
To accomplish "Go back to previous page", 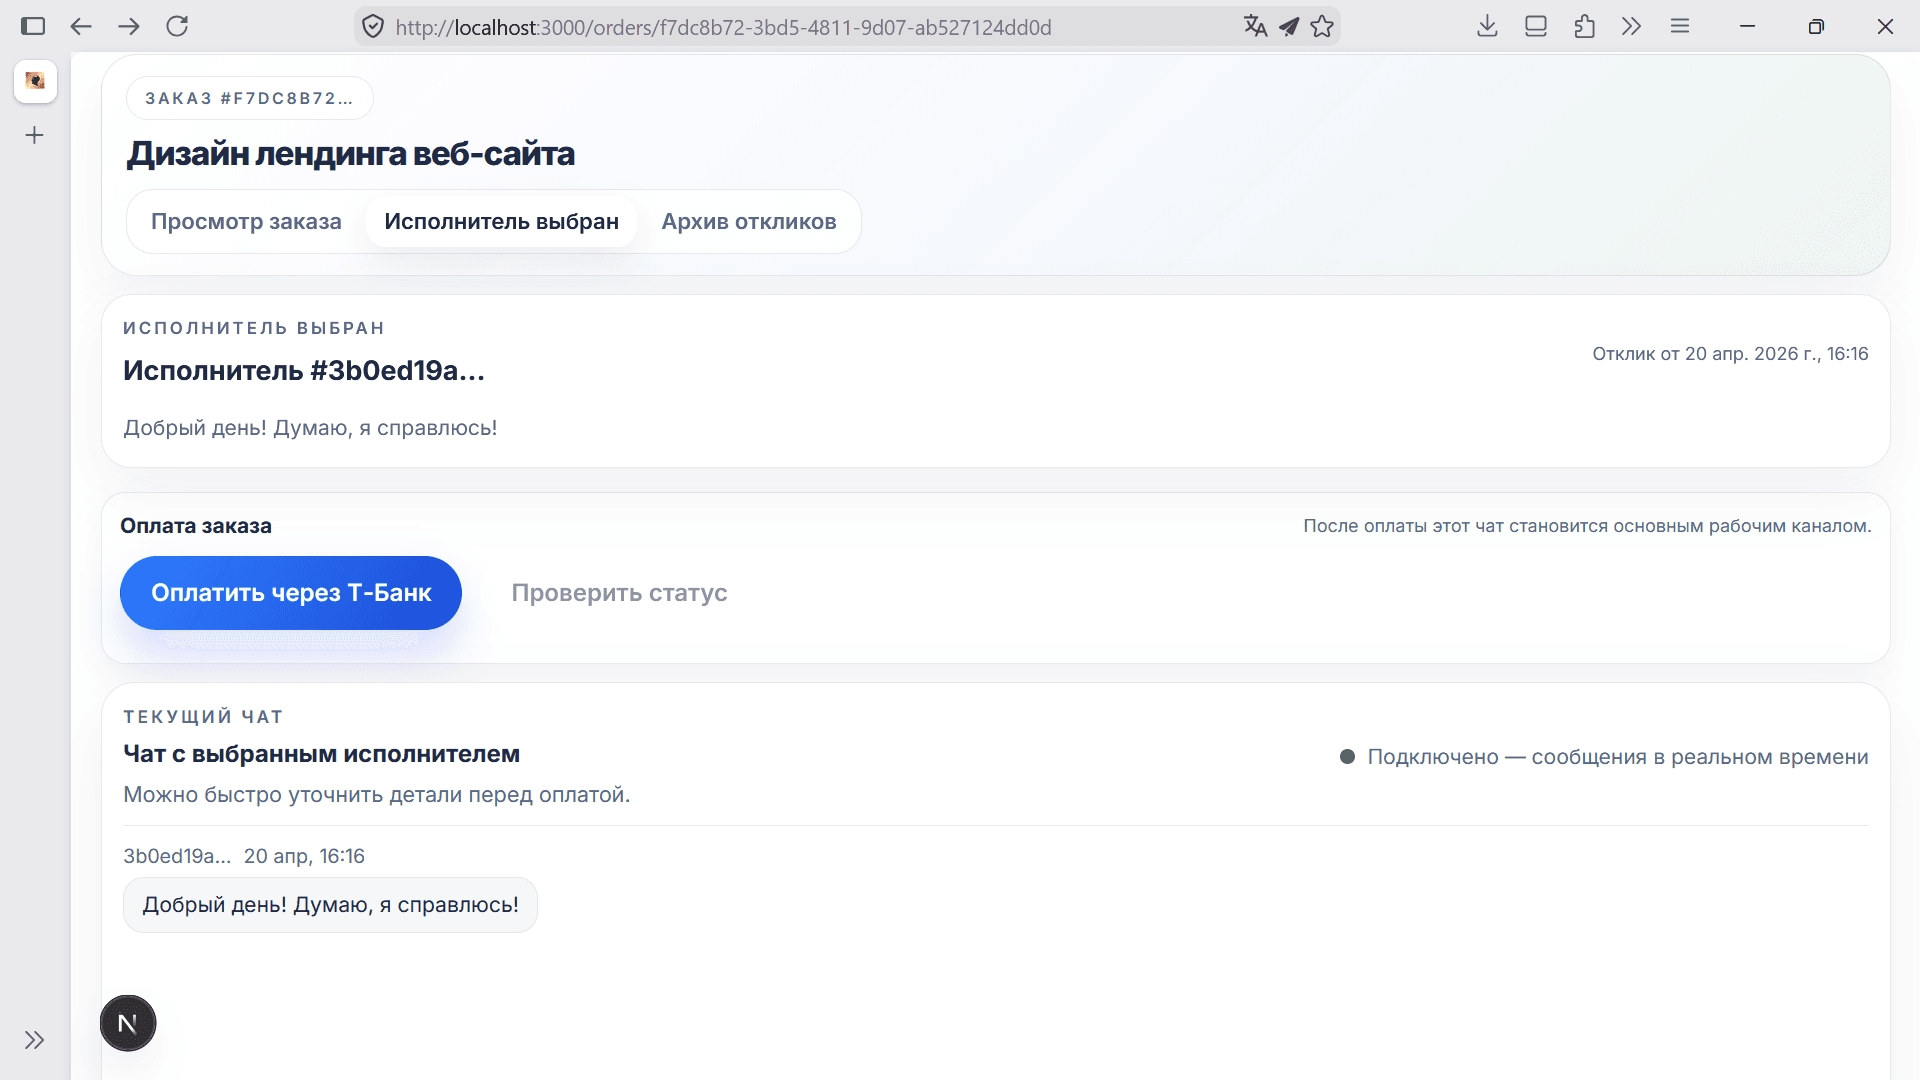I will 81,26.
